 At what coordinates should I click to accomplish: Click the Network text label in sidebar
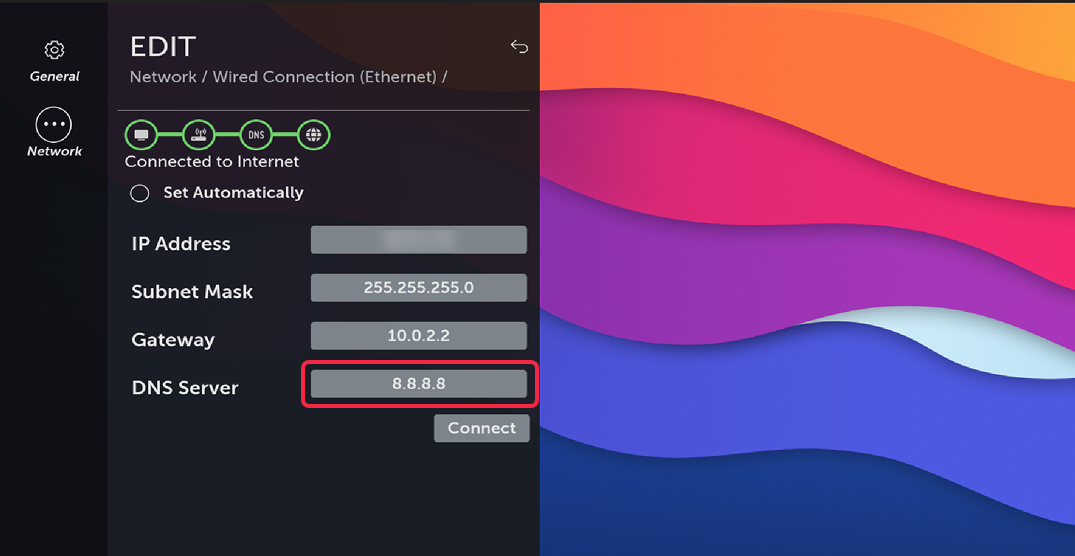55,151
